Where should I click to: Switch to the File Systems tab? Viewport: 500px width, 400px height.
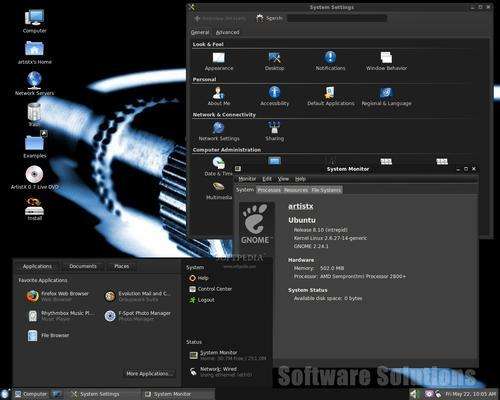pyautogui.click(x=326, y=190)
